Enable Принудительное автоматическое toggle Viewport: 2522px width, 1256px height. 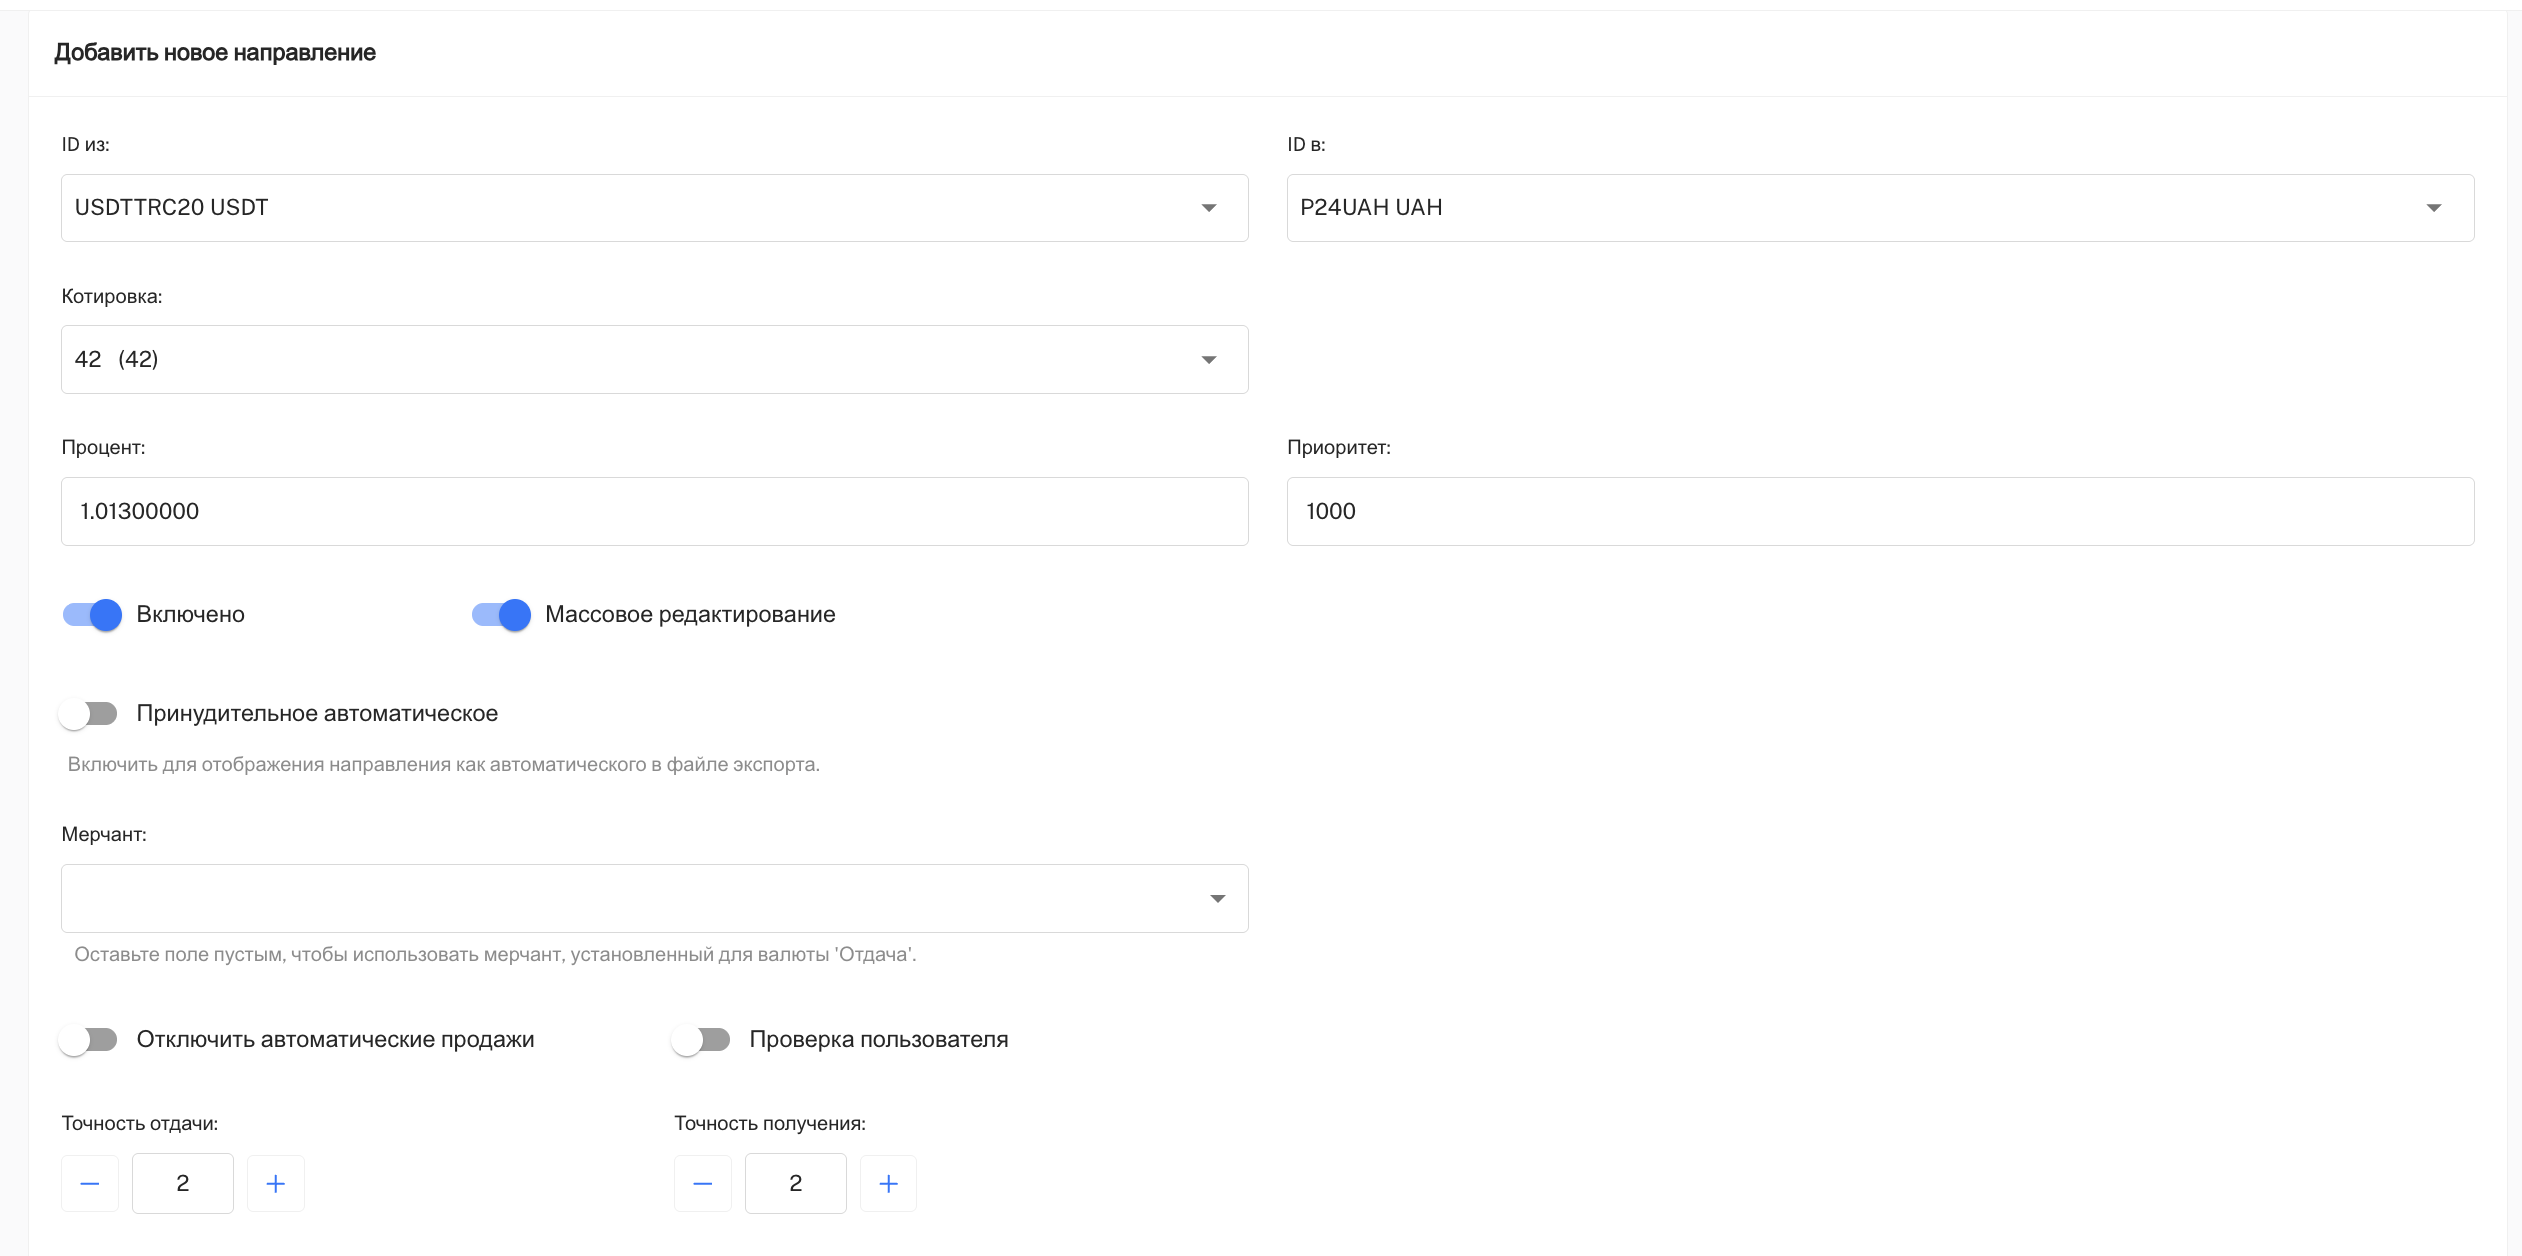click(88, 713)
